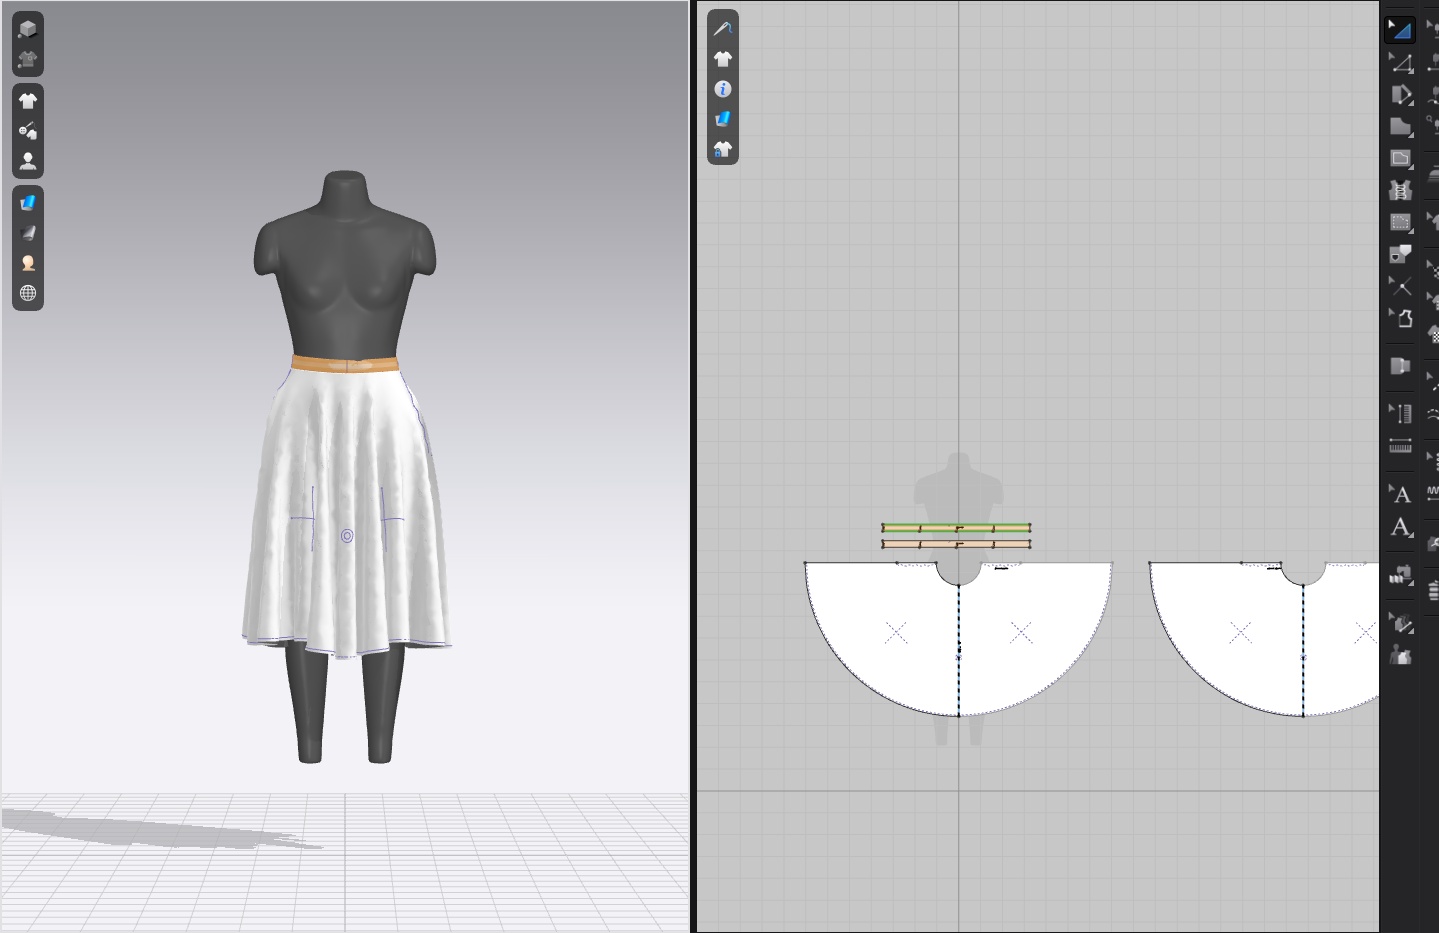Image resolution: width=1439 pixels, height=933 pixels.
Task: Toggle avatar display in 3D view
Action: (28, 161)
